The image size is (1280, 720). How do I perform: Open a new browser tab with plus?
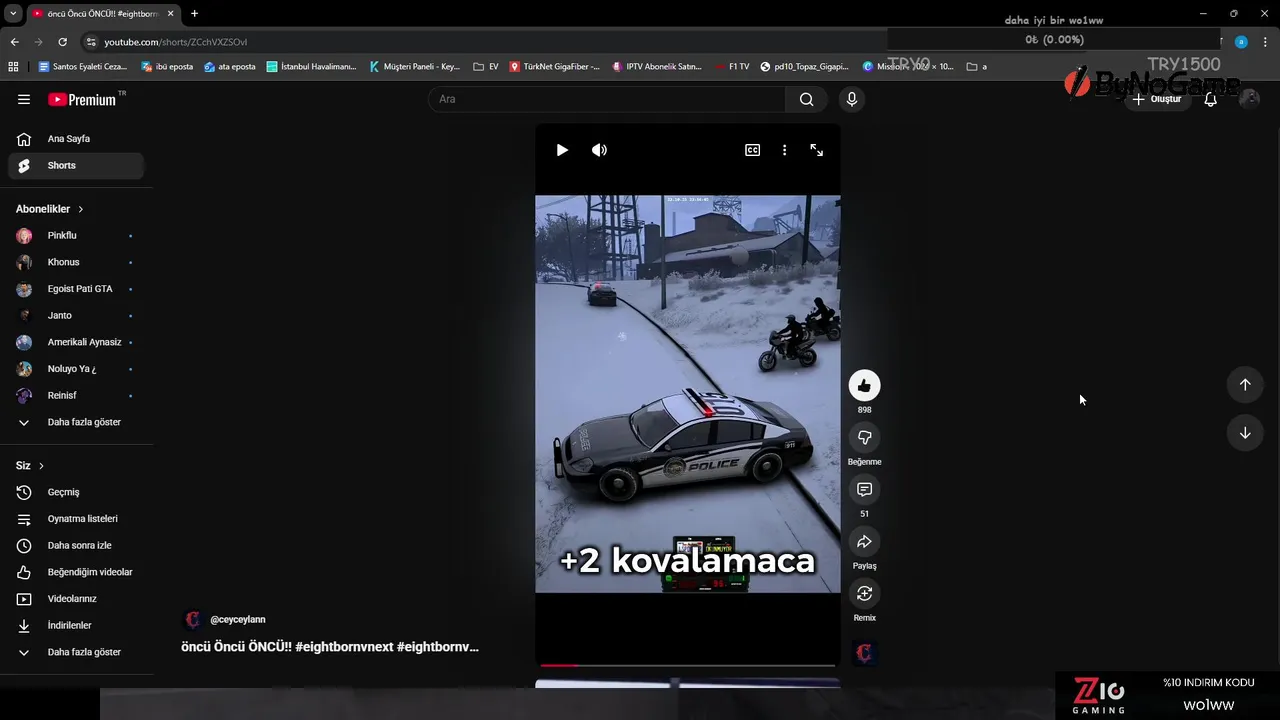coord(194,14)
